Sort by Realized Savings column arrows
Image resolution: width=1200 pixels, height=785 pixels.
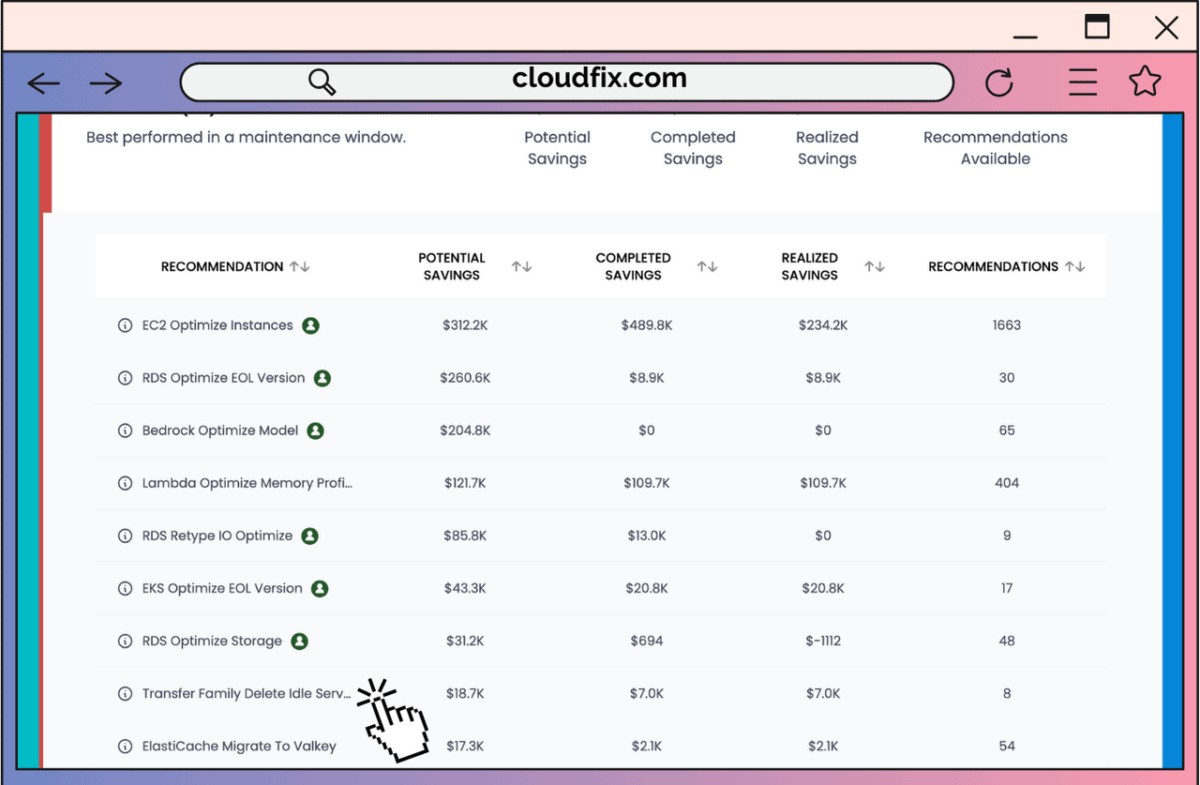point(875,267)
